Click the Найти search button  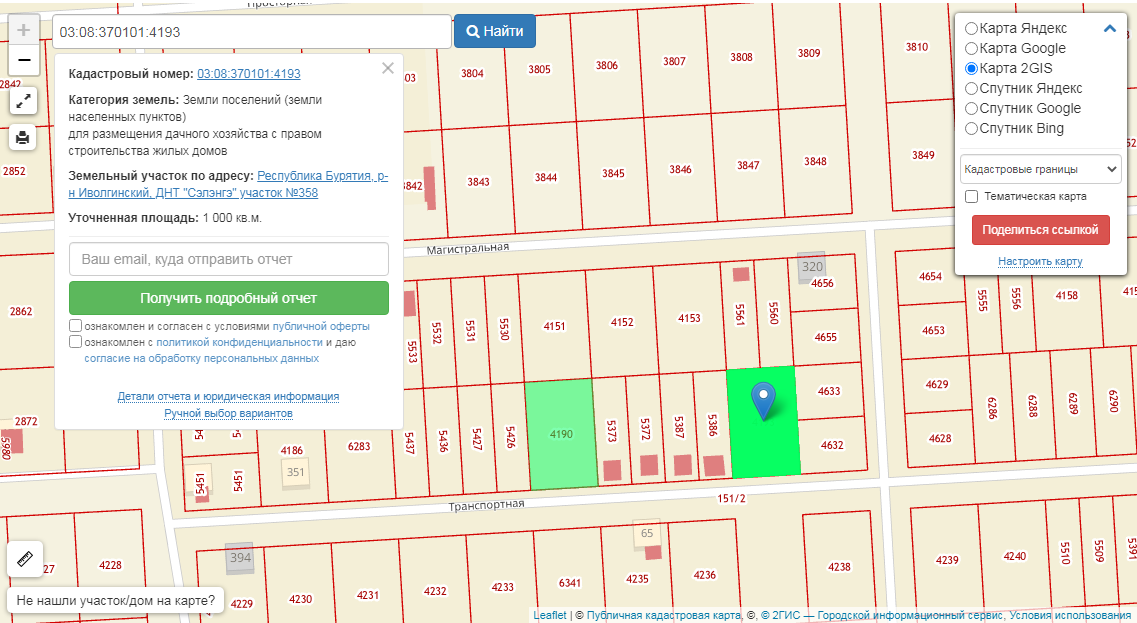(495, 31)
